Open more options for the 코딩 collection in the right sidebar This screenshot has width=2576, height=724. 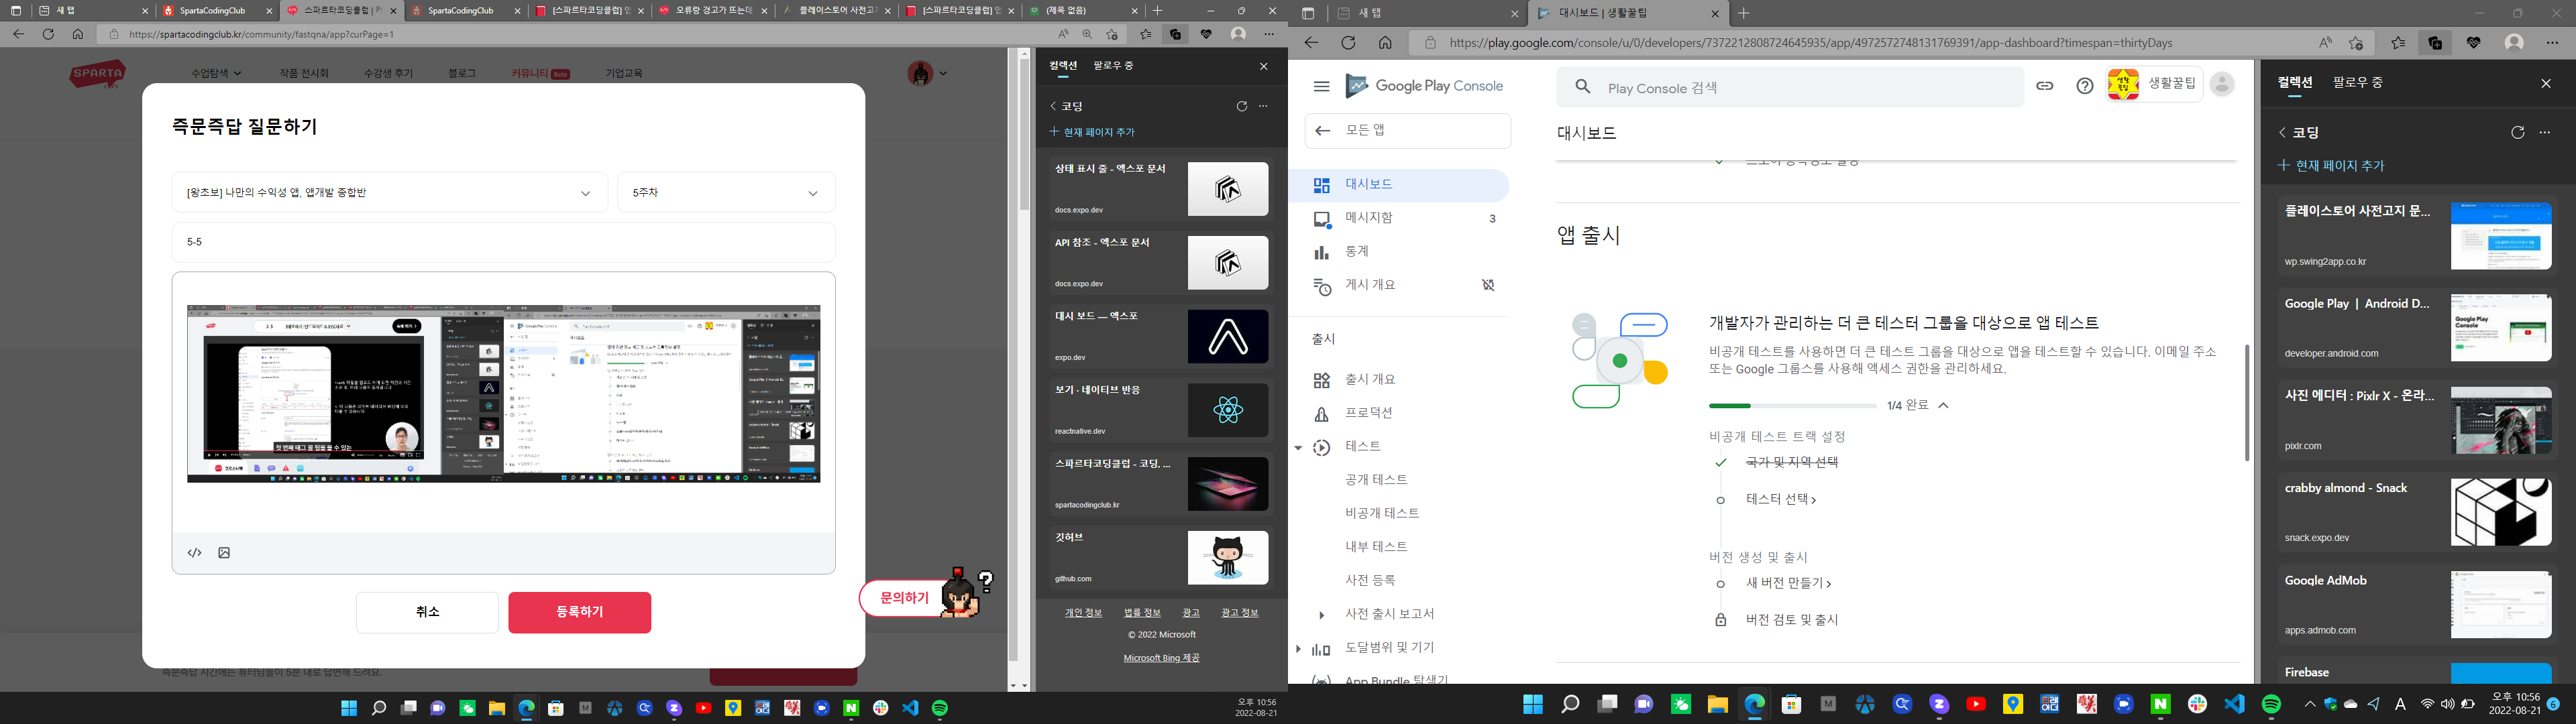point(2545,132)
